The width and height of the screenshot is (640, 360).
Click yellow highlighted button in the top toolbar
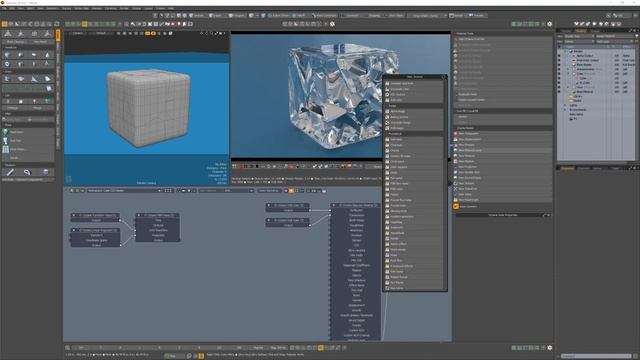tap(84, 24)
